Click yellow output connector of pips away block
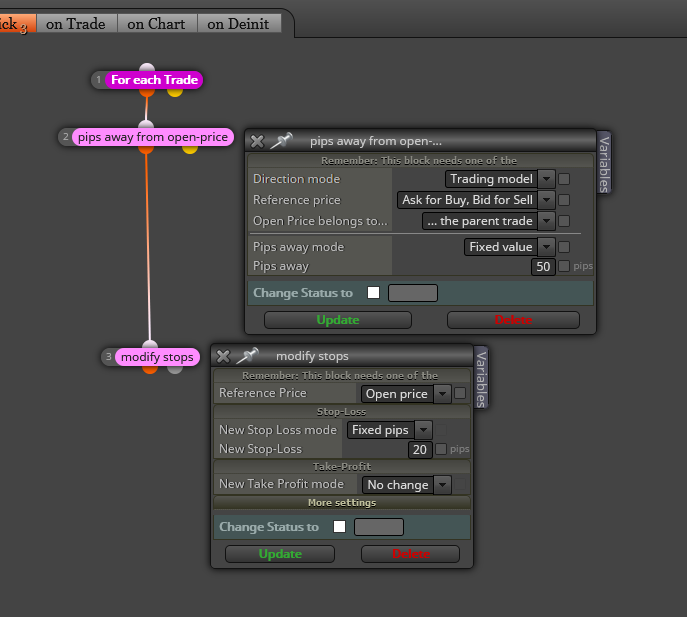The width and height of the screenshot is (687, 617). click(190, 149)
